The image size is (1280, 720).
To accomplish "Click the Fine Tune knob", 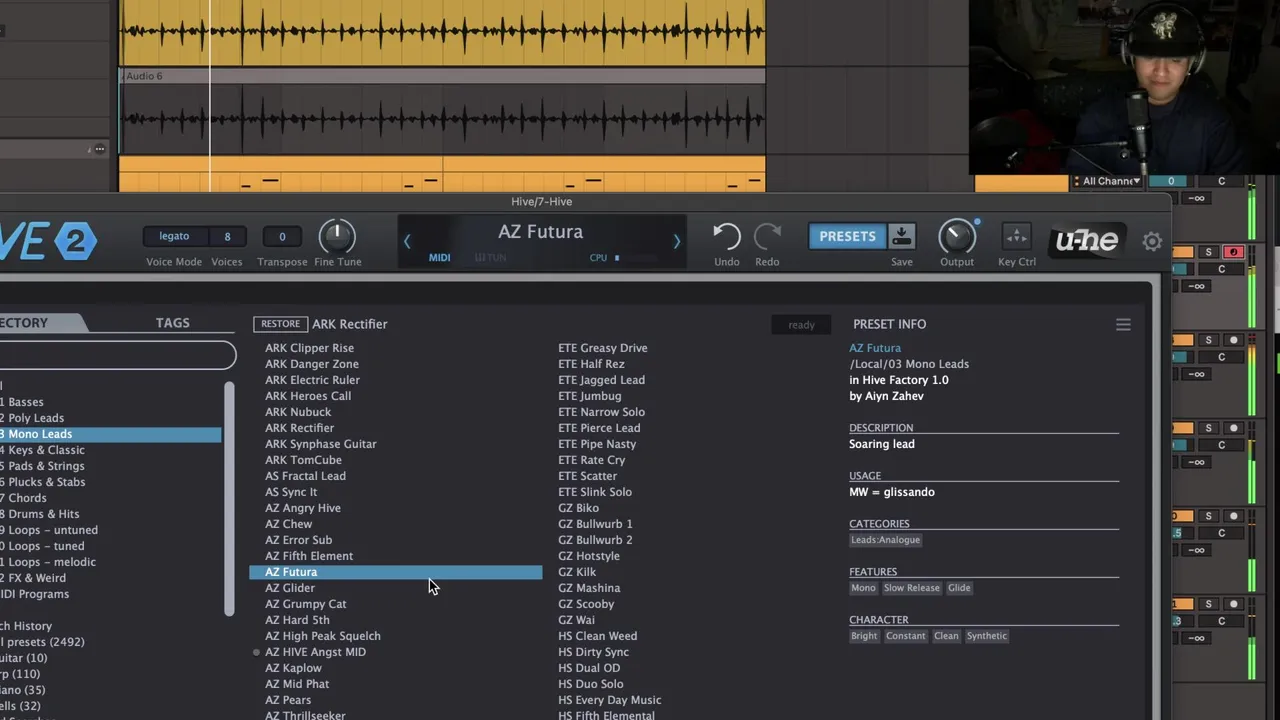I will [x=337, y=236].
